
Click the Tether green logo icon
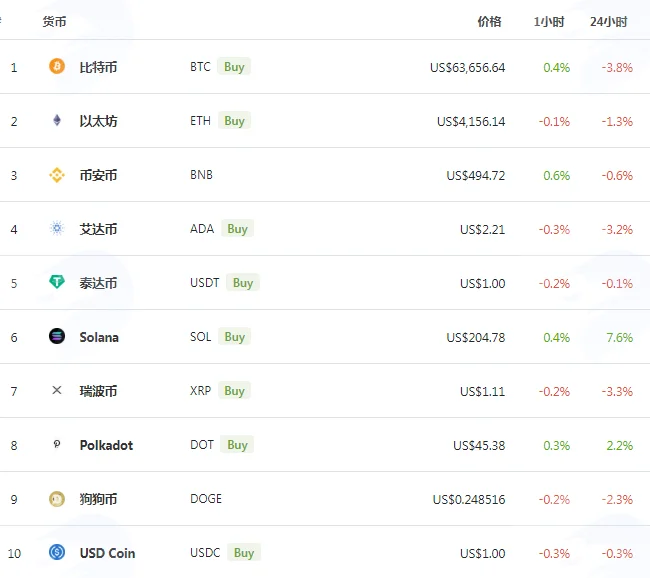point(57,282)
